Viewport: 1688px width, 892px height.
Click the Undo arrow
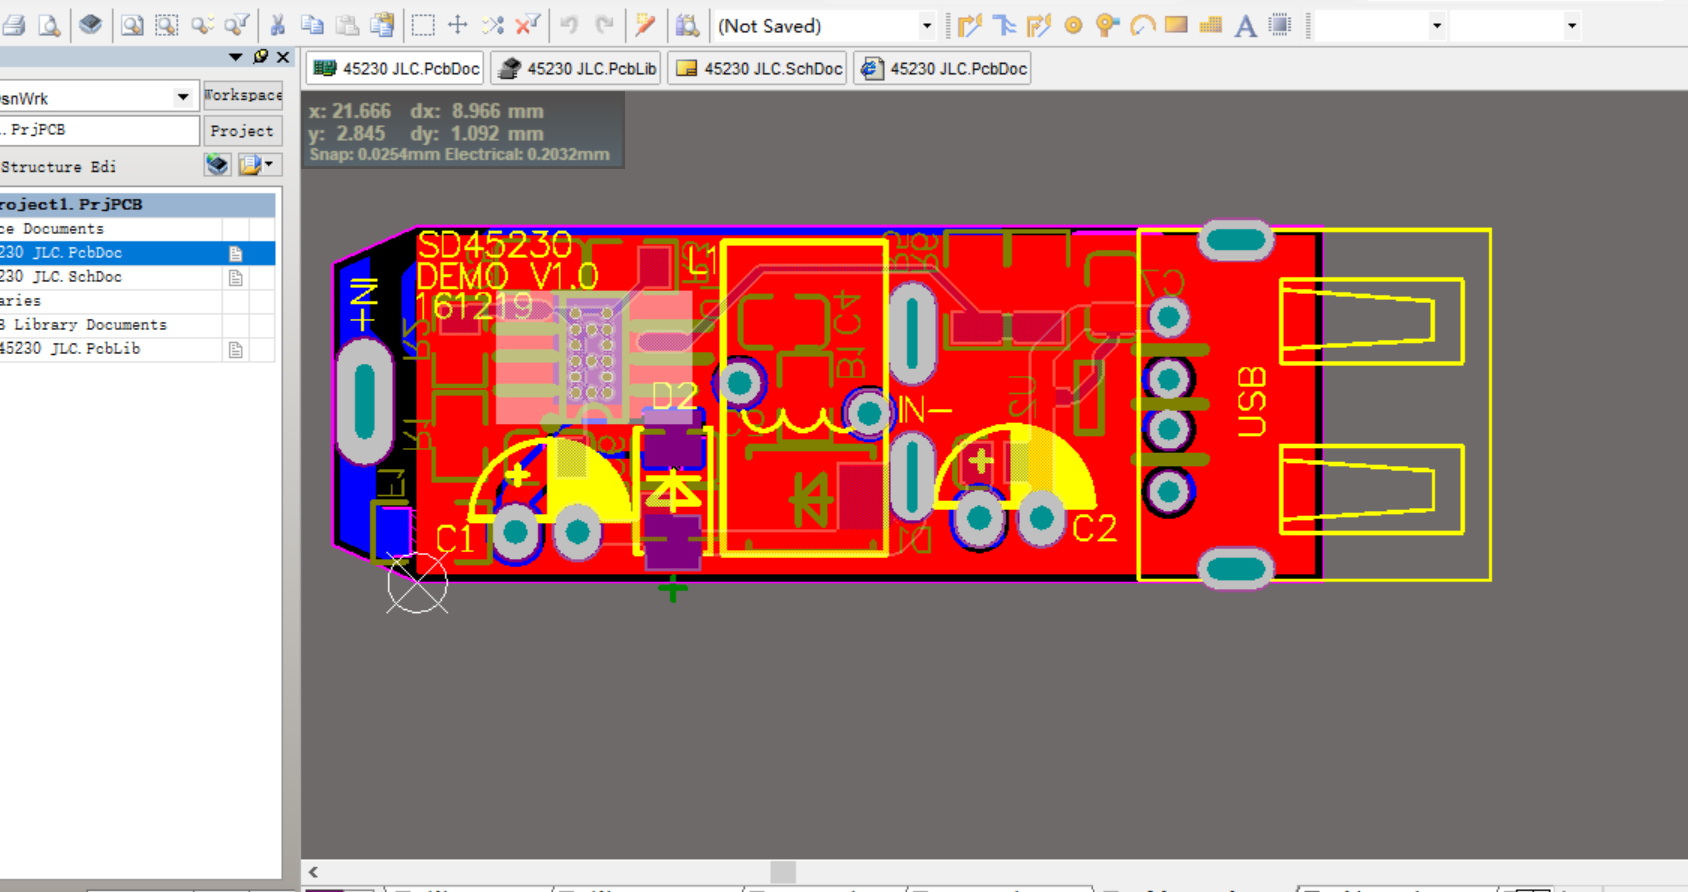click(569, 25)
